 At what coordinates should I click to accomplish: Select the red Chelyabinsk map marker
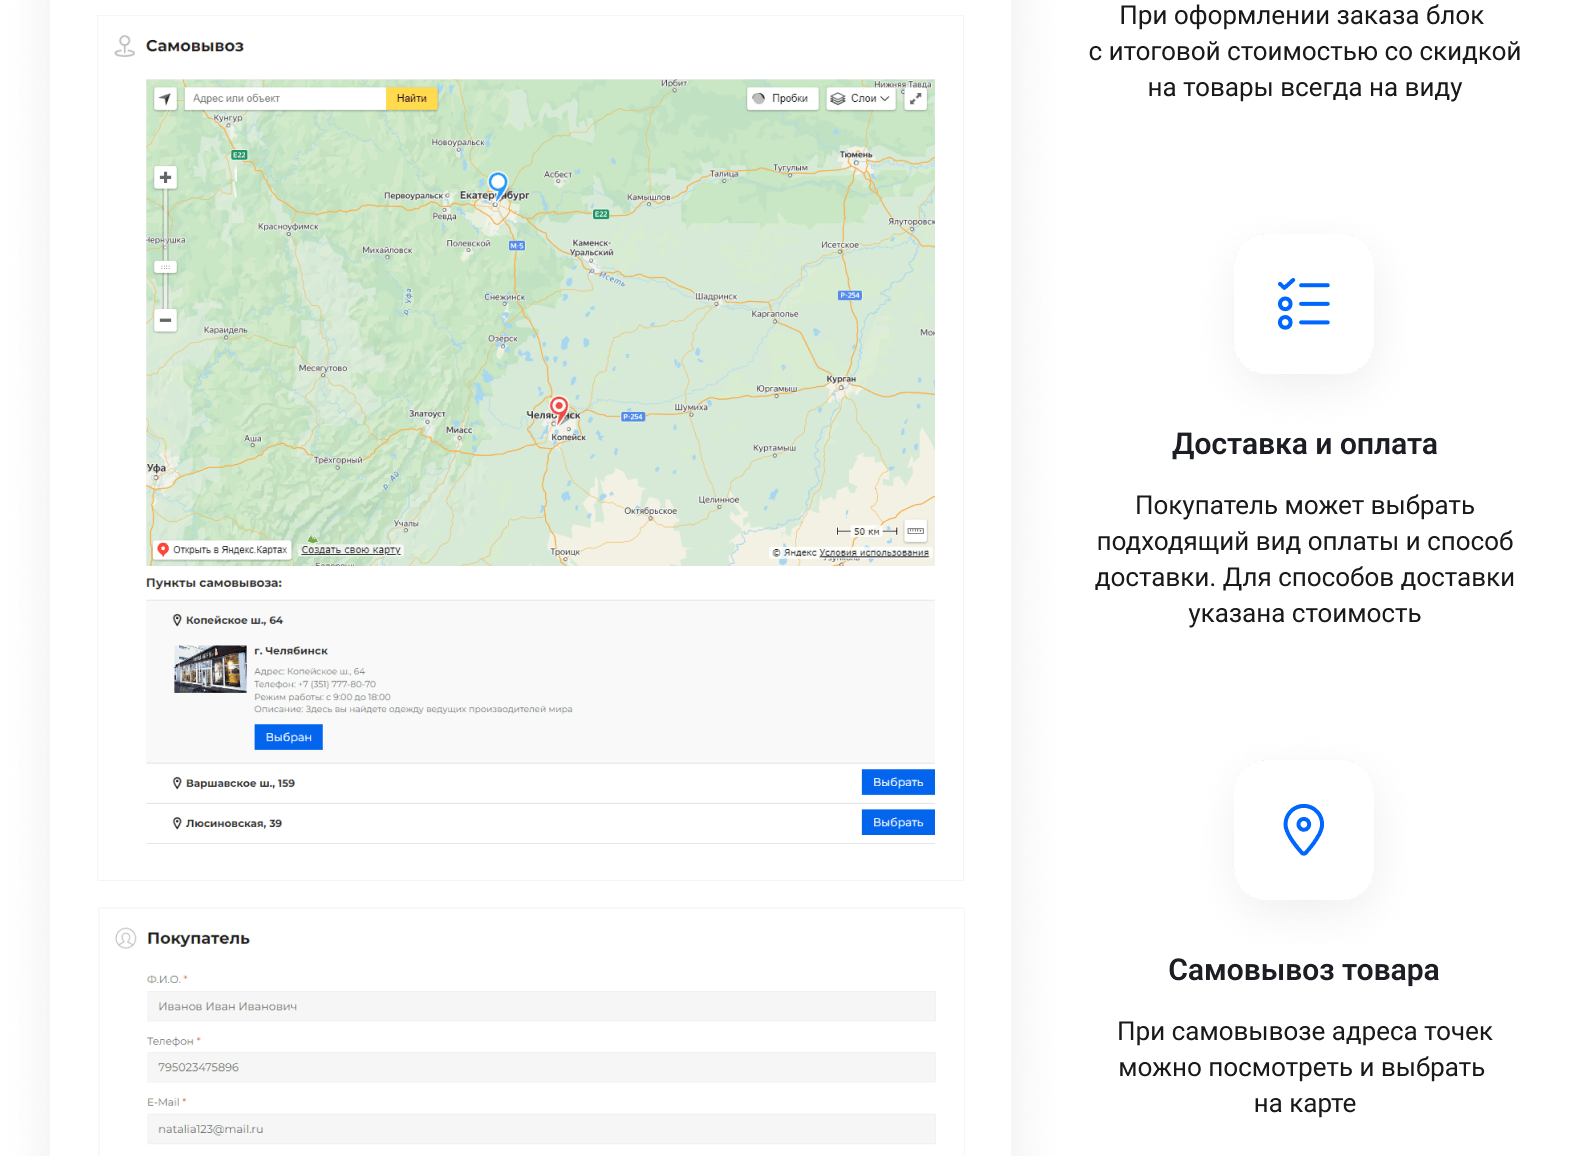[x=559, y=408]
